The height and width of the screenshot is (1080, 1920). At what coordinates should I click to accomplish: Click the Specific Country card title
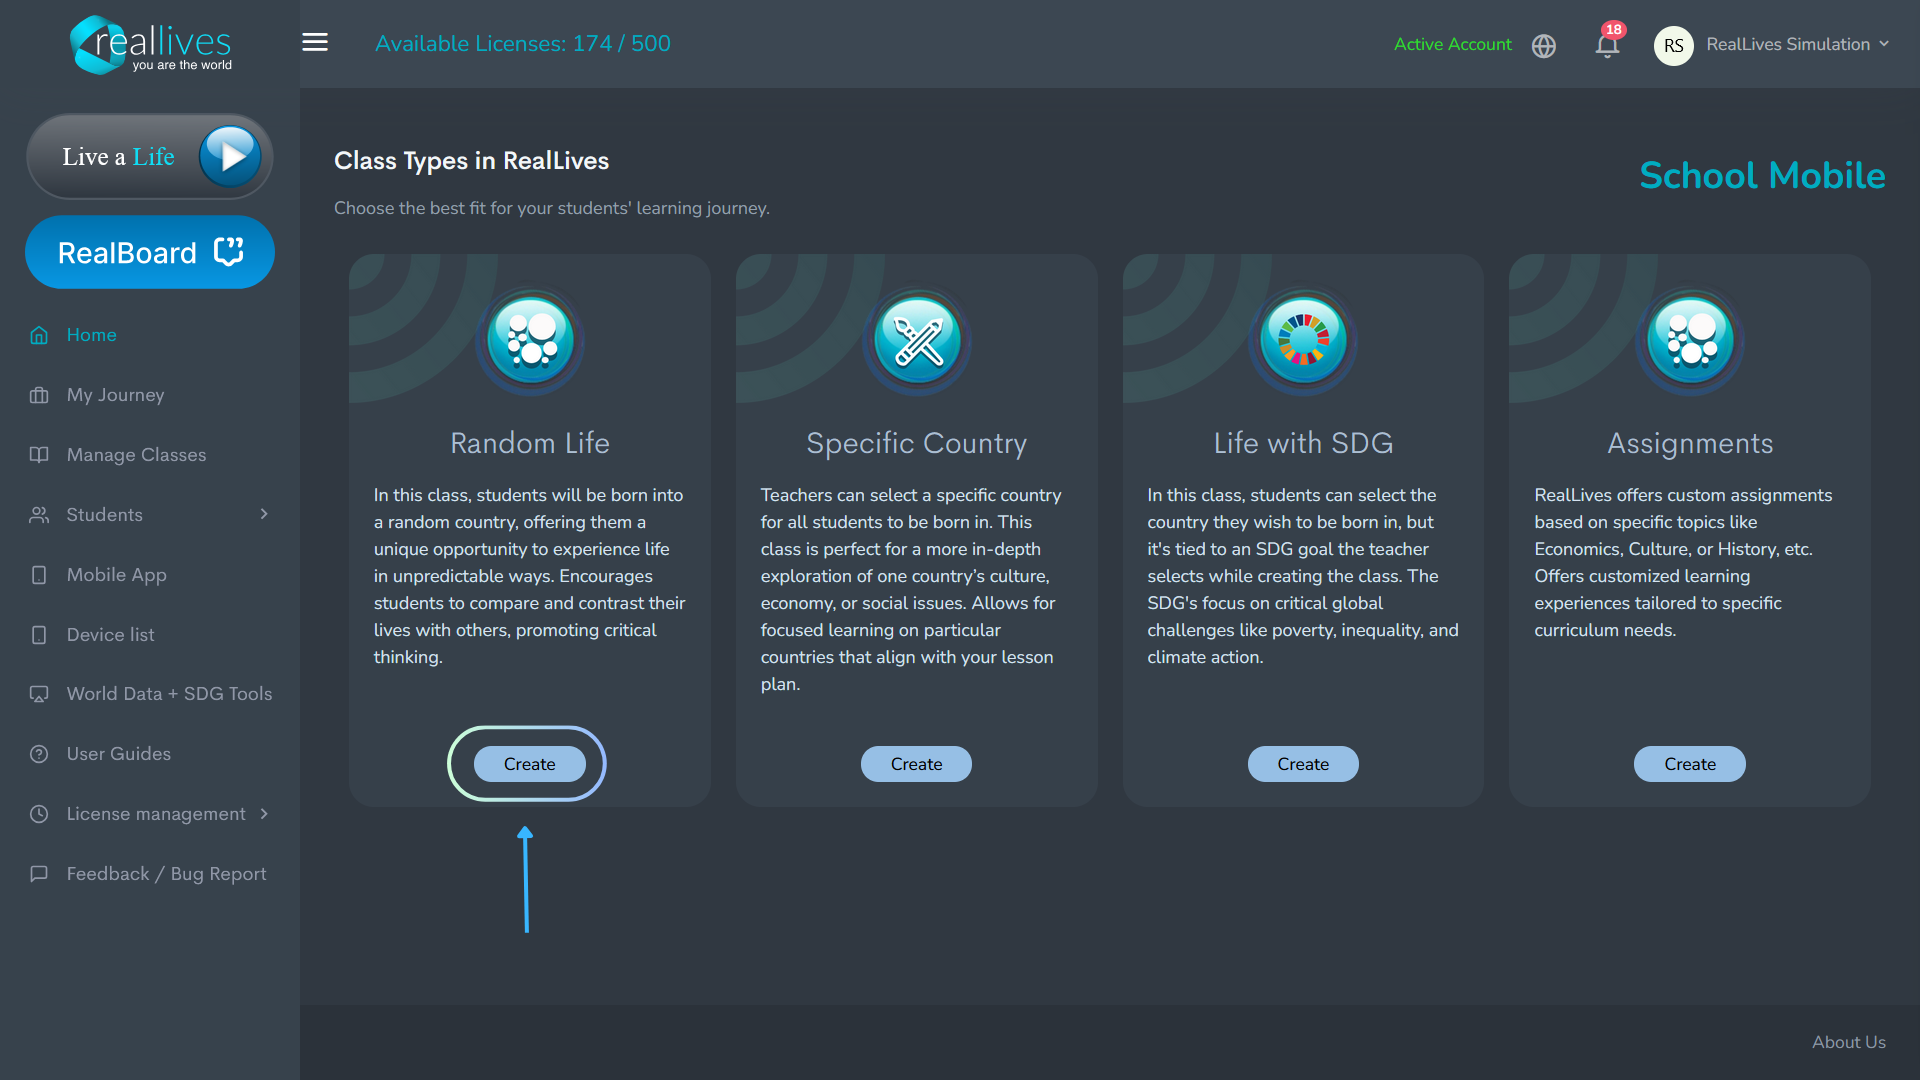click(x=917, y=443)
